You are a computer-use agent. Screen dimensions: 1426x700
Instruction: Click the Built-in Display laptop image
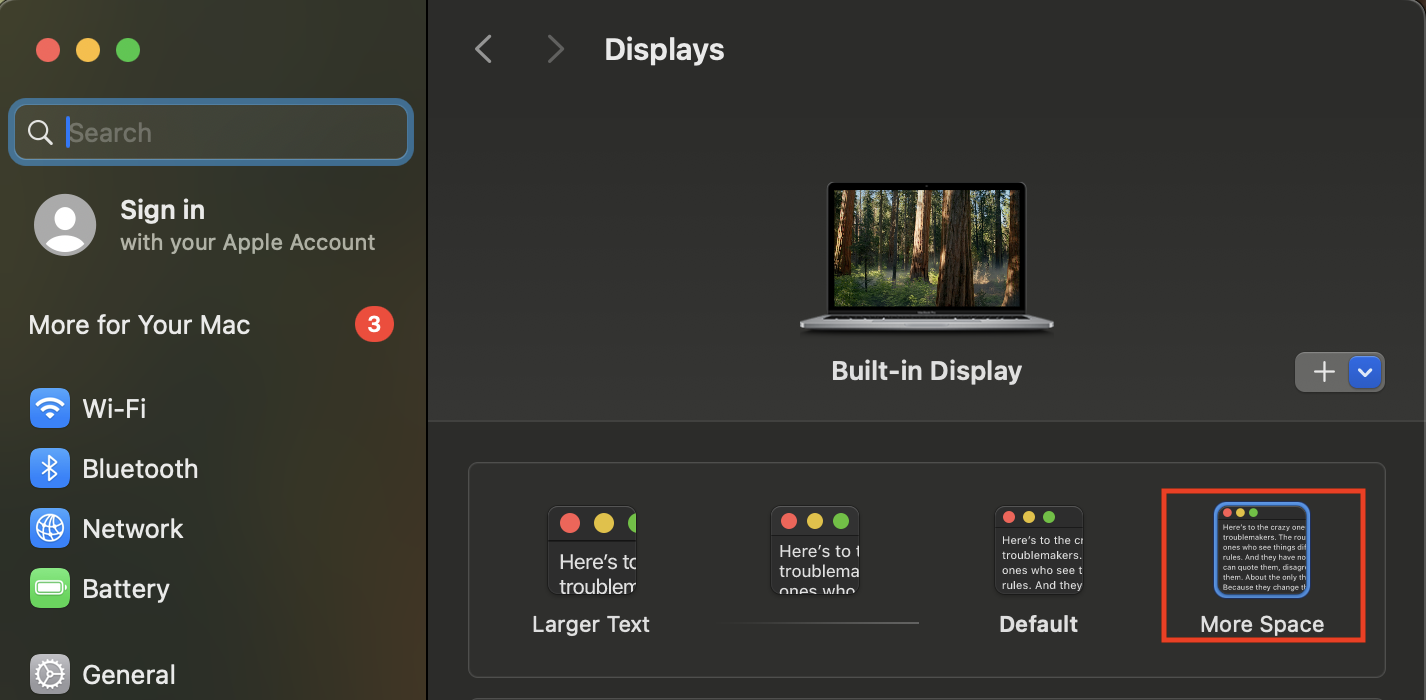coord(927,257)
